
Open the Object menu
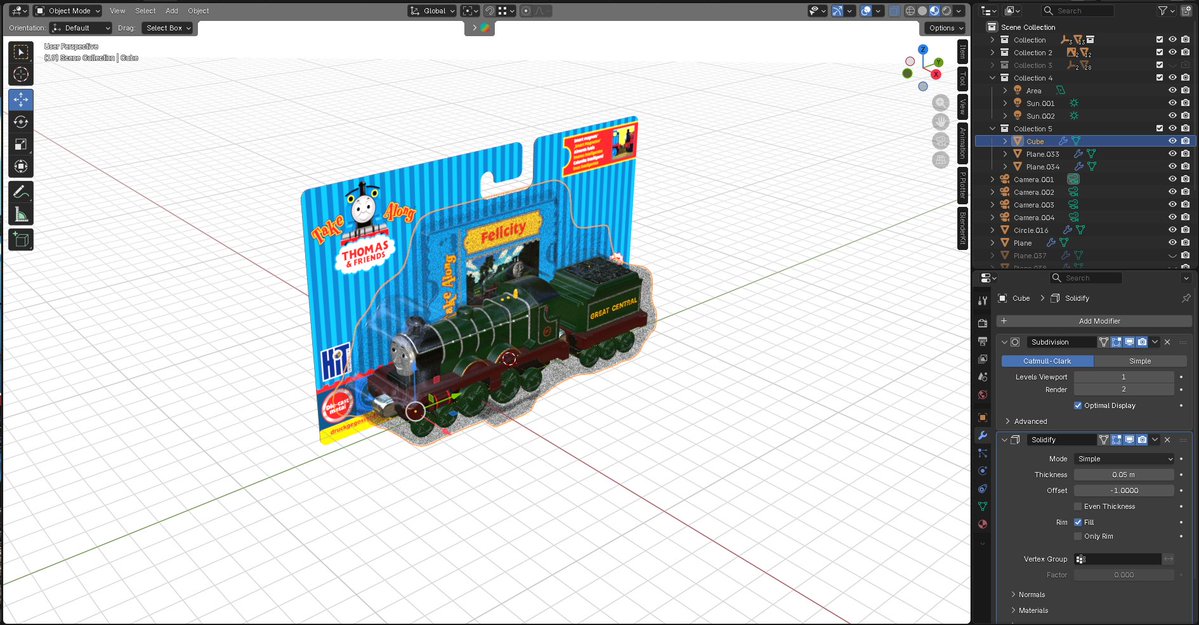click(198, 11)
